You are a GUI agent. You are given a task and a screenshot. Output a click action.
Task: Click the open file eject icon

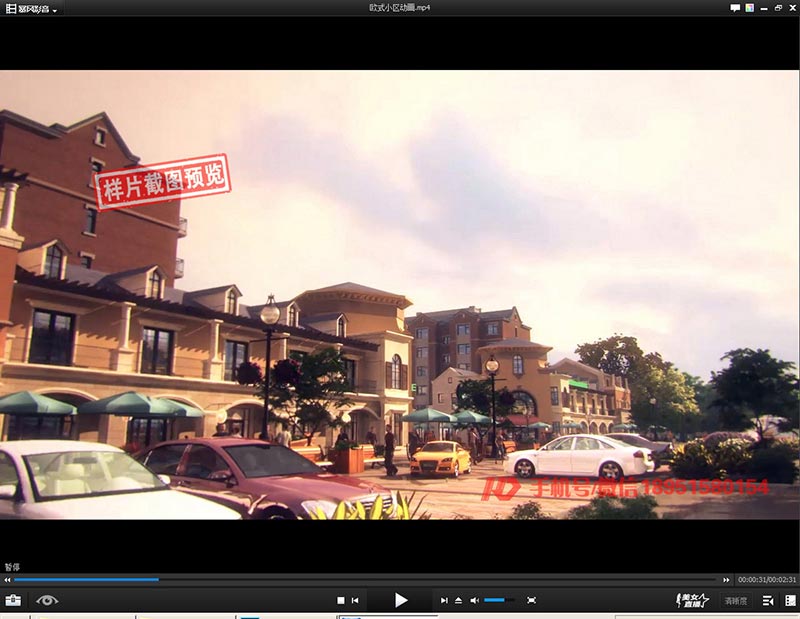click(458, 600)
